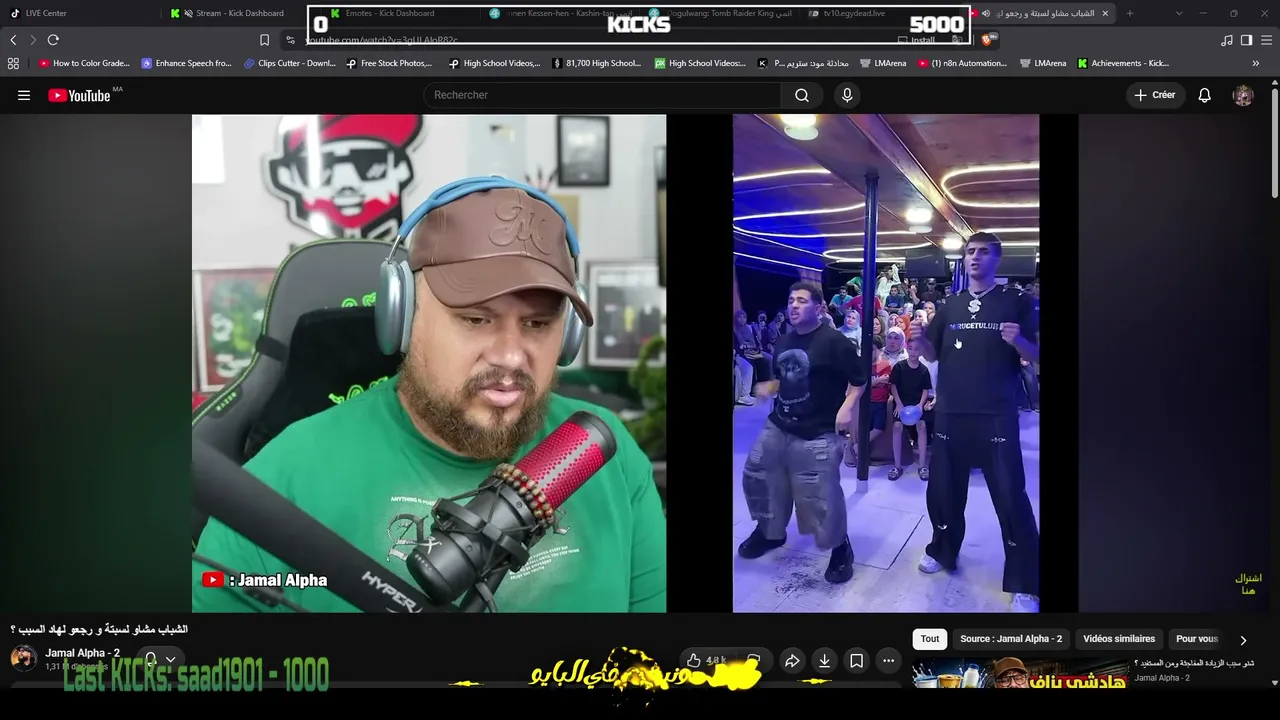
Task: Open Free Stock Photos bookmark
Action: (x=389, y=63)
